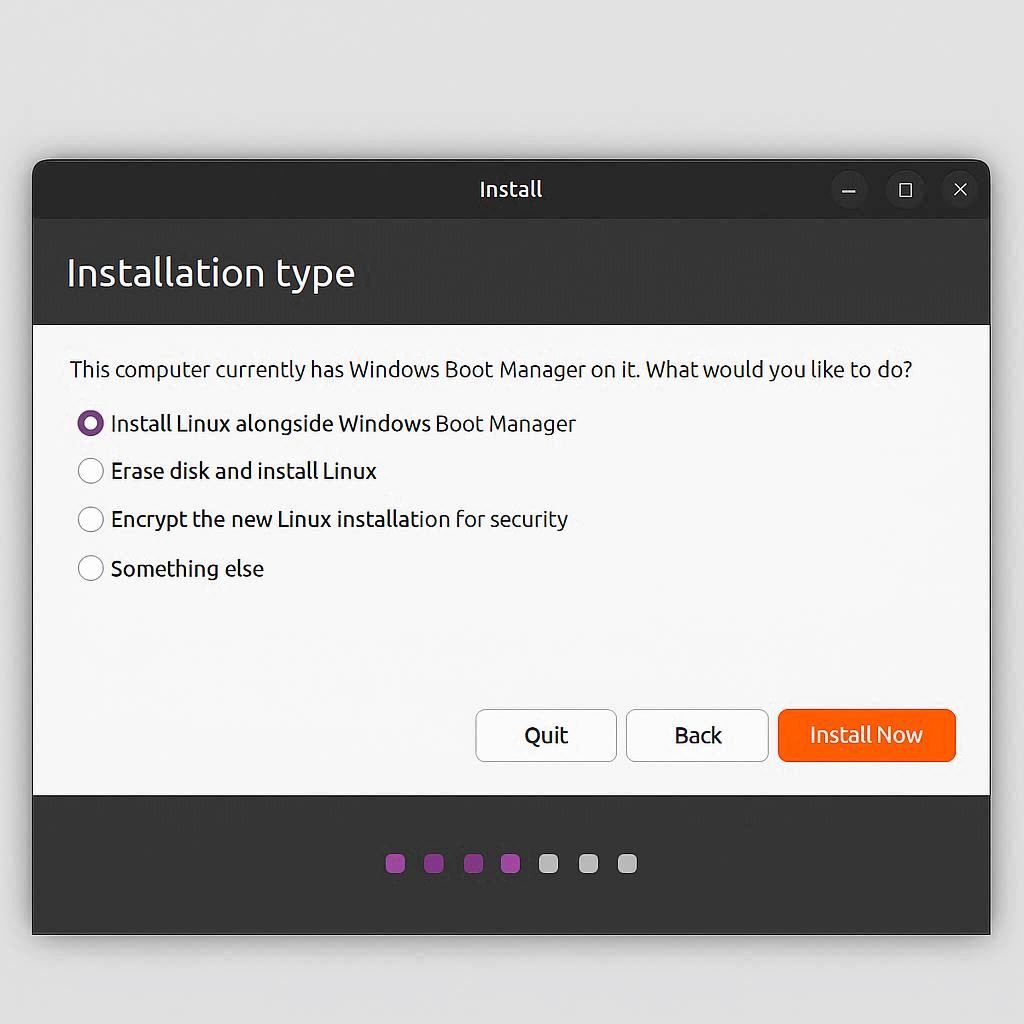Viewport: 1024px width, 1024px height.
Task: Select Install Linux alongside Windows Boot Manager
Action: point(91,423)
